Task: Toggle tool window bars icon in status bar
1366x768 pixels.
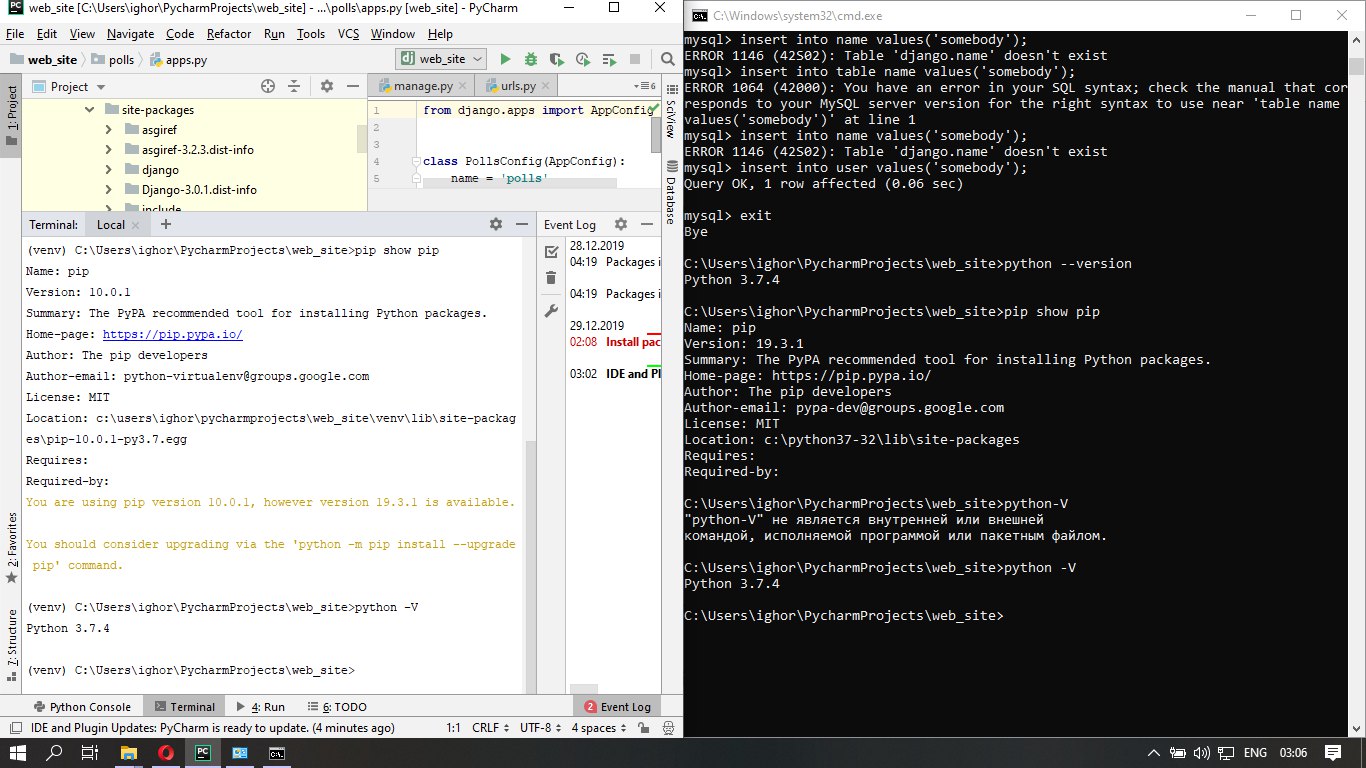Action: [14, 728]
